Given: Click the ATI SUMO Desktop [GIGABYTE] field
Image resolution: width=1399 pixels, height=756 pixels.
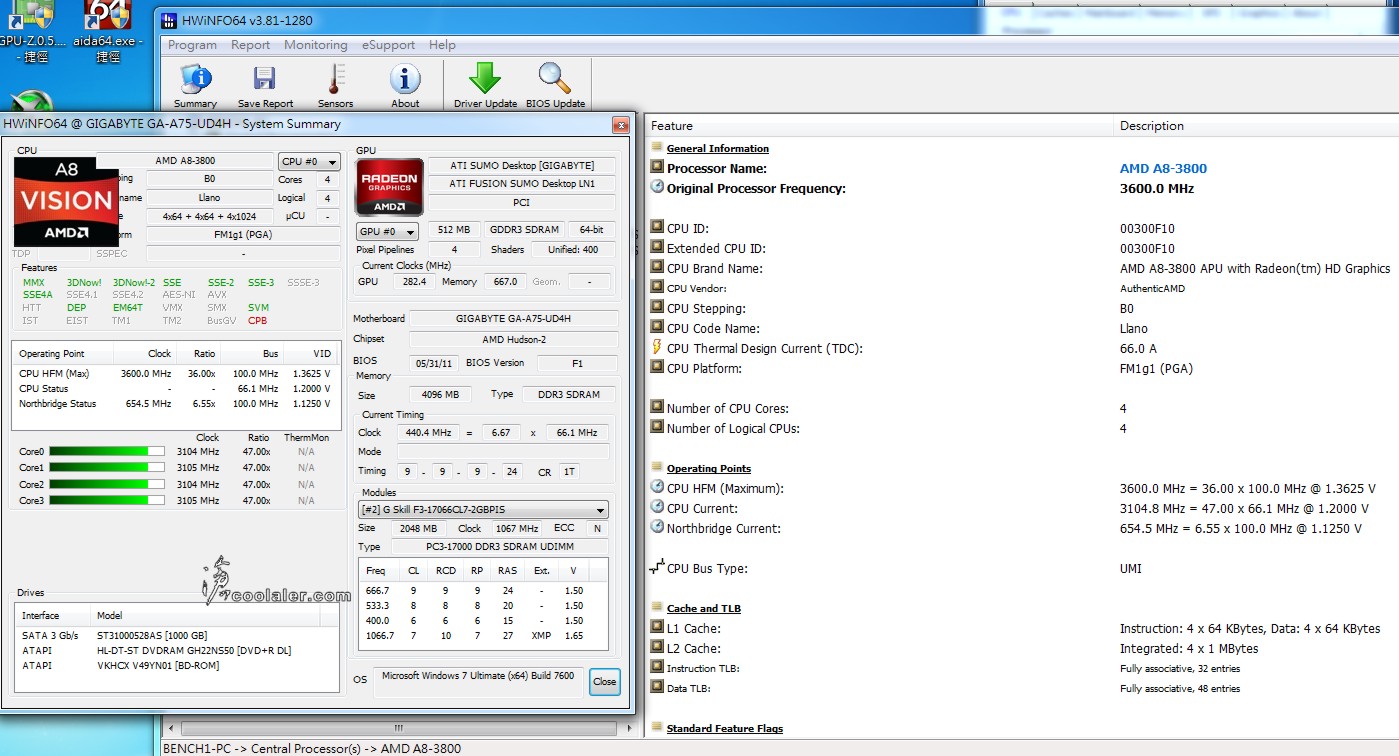Looking at the screenshot, I should (x=521, y=166).
